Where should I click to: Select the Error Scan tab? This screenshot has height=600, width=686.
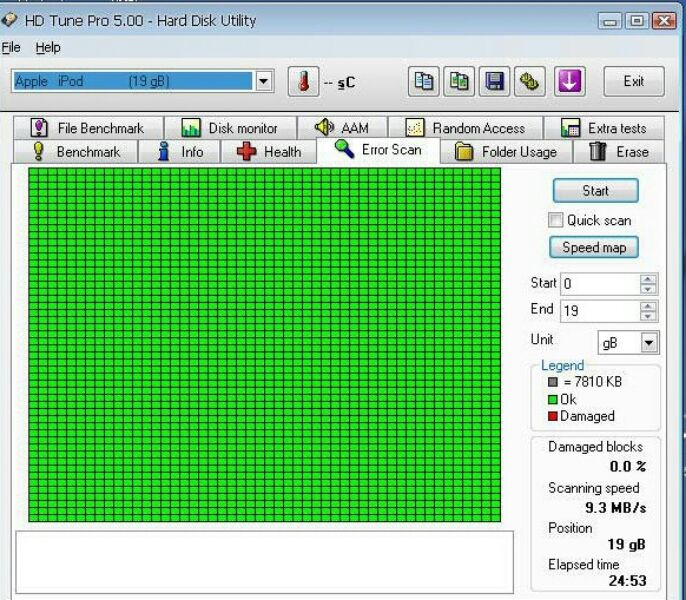(378, 150)
